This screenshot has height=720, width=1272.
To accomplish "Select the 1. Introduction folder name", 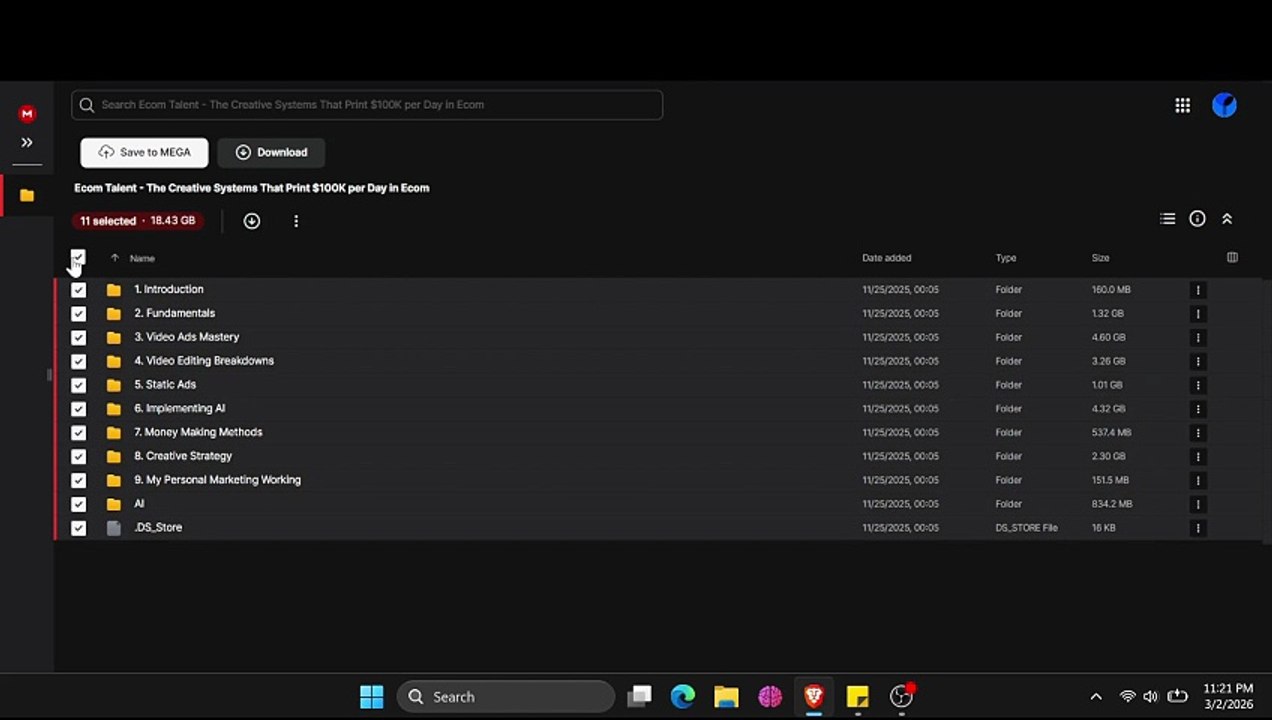I will [169, 289].
